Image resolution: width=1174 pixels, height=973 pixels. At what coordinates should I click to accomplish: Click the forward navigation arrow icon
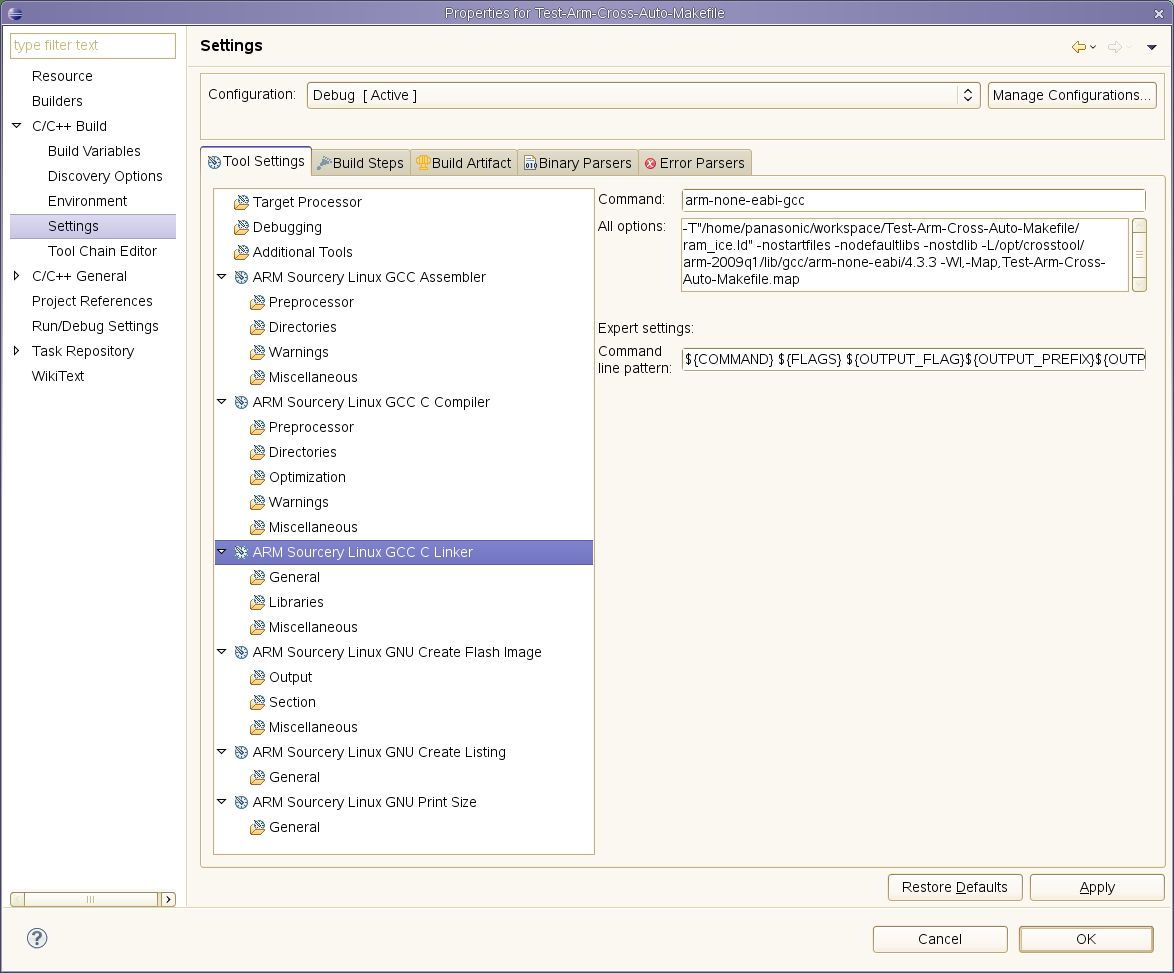pos(1114,46)
